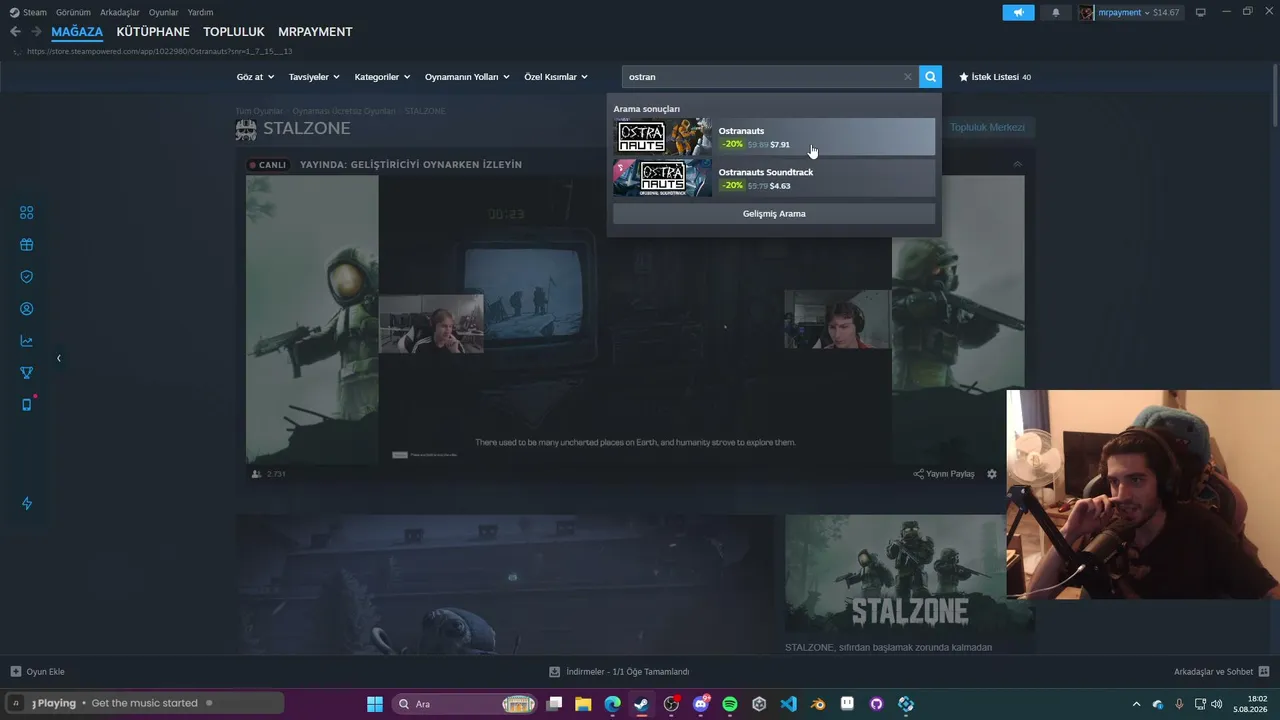Open the Topluluk Merkezi button
The height and width of the screenshot is (720, 1280).
[x=988, y=128]
